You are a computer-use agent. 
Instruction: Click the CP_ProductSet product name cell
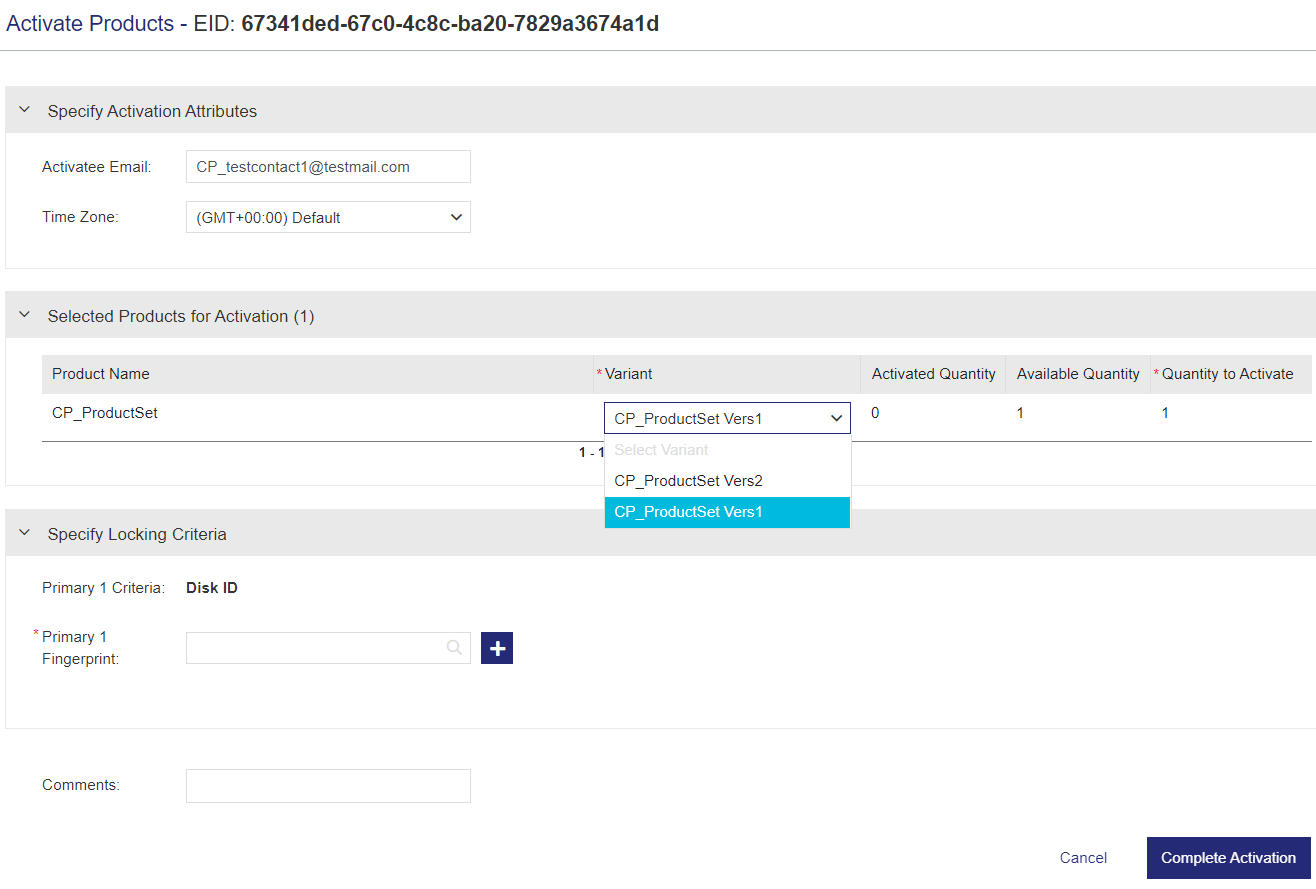click(x=105, y=412)
